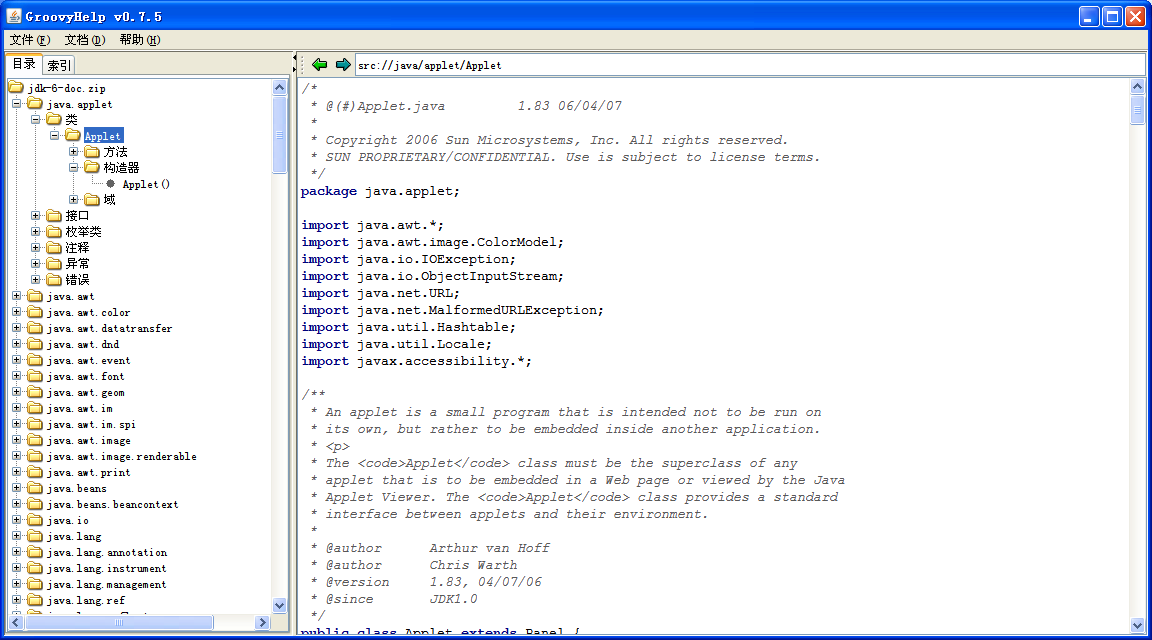
Task: Click the source pane vertical scrollbar thumb
Action: [x=1137, y=110]
